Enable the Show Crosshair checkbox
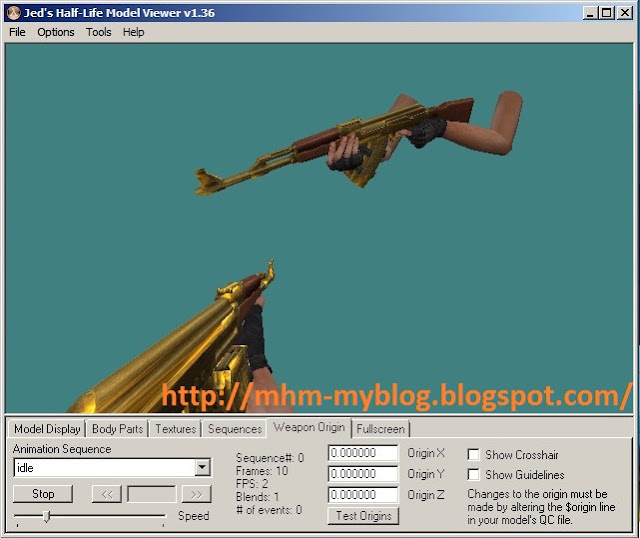Screen dimensions: 640x538 [x=473, y=454]
